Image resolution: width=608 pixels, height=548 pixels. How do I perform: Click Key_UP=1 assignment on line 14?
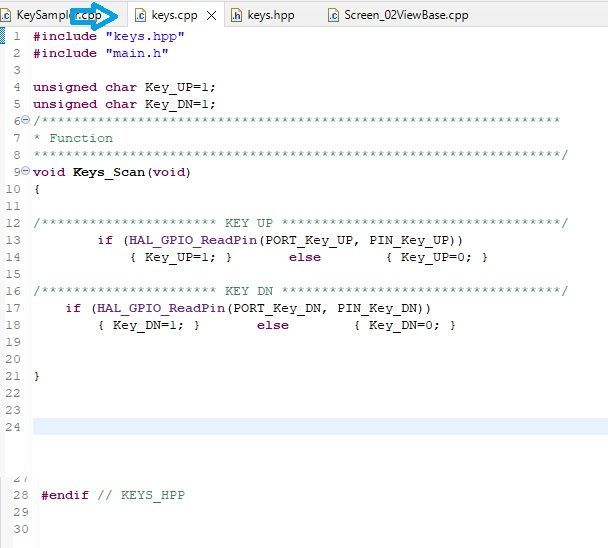[x=180, y=258]
